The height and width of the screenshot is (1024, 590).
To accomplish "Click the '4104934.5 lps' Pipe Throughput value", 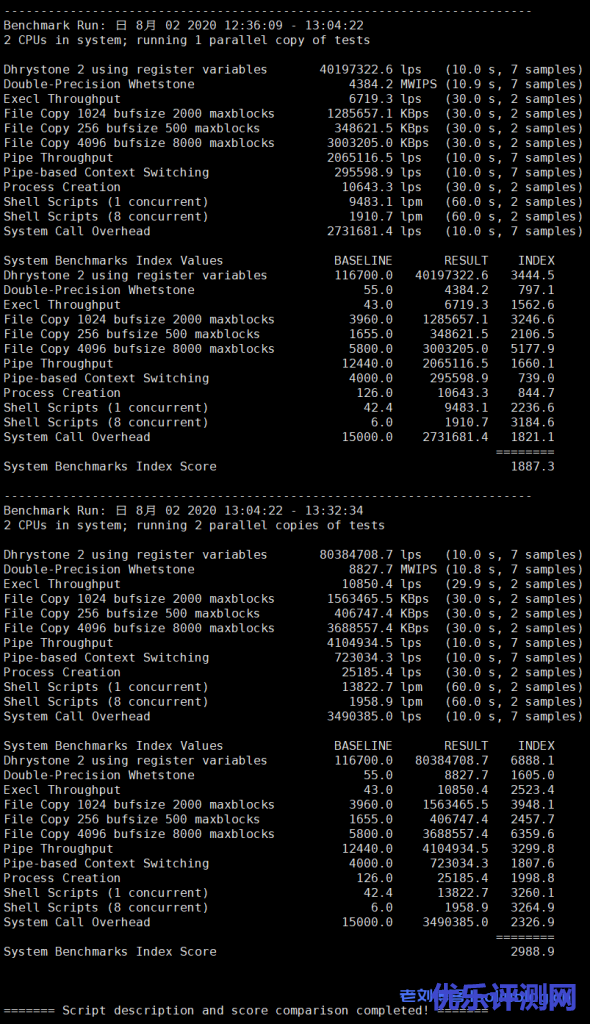I will click(374, 643).
